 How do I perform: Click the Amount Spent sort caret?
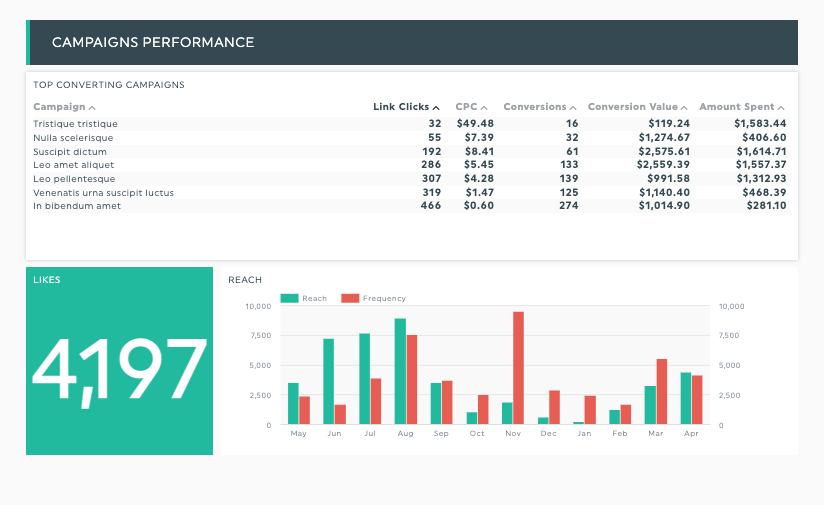pyautogui.click(x=781, y=108)
